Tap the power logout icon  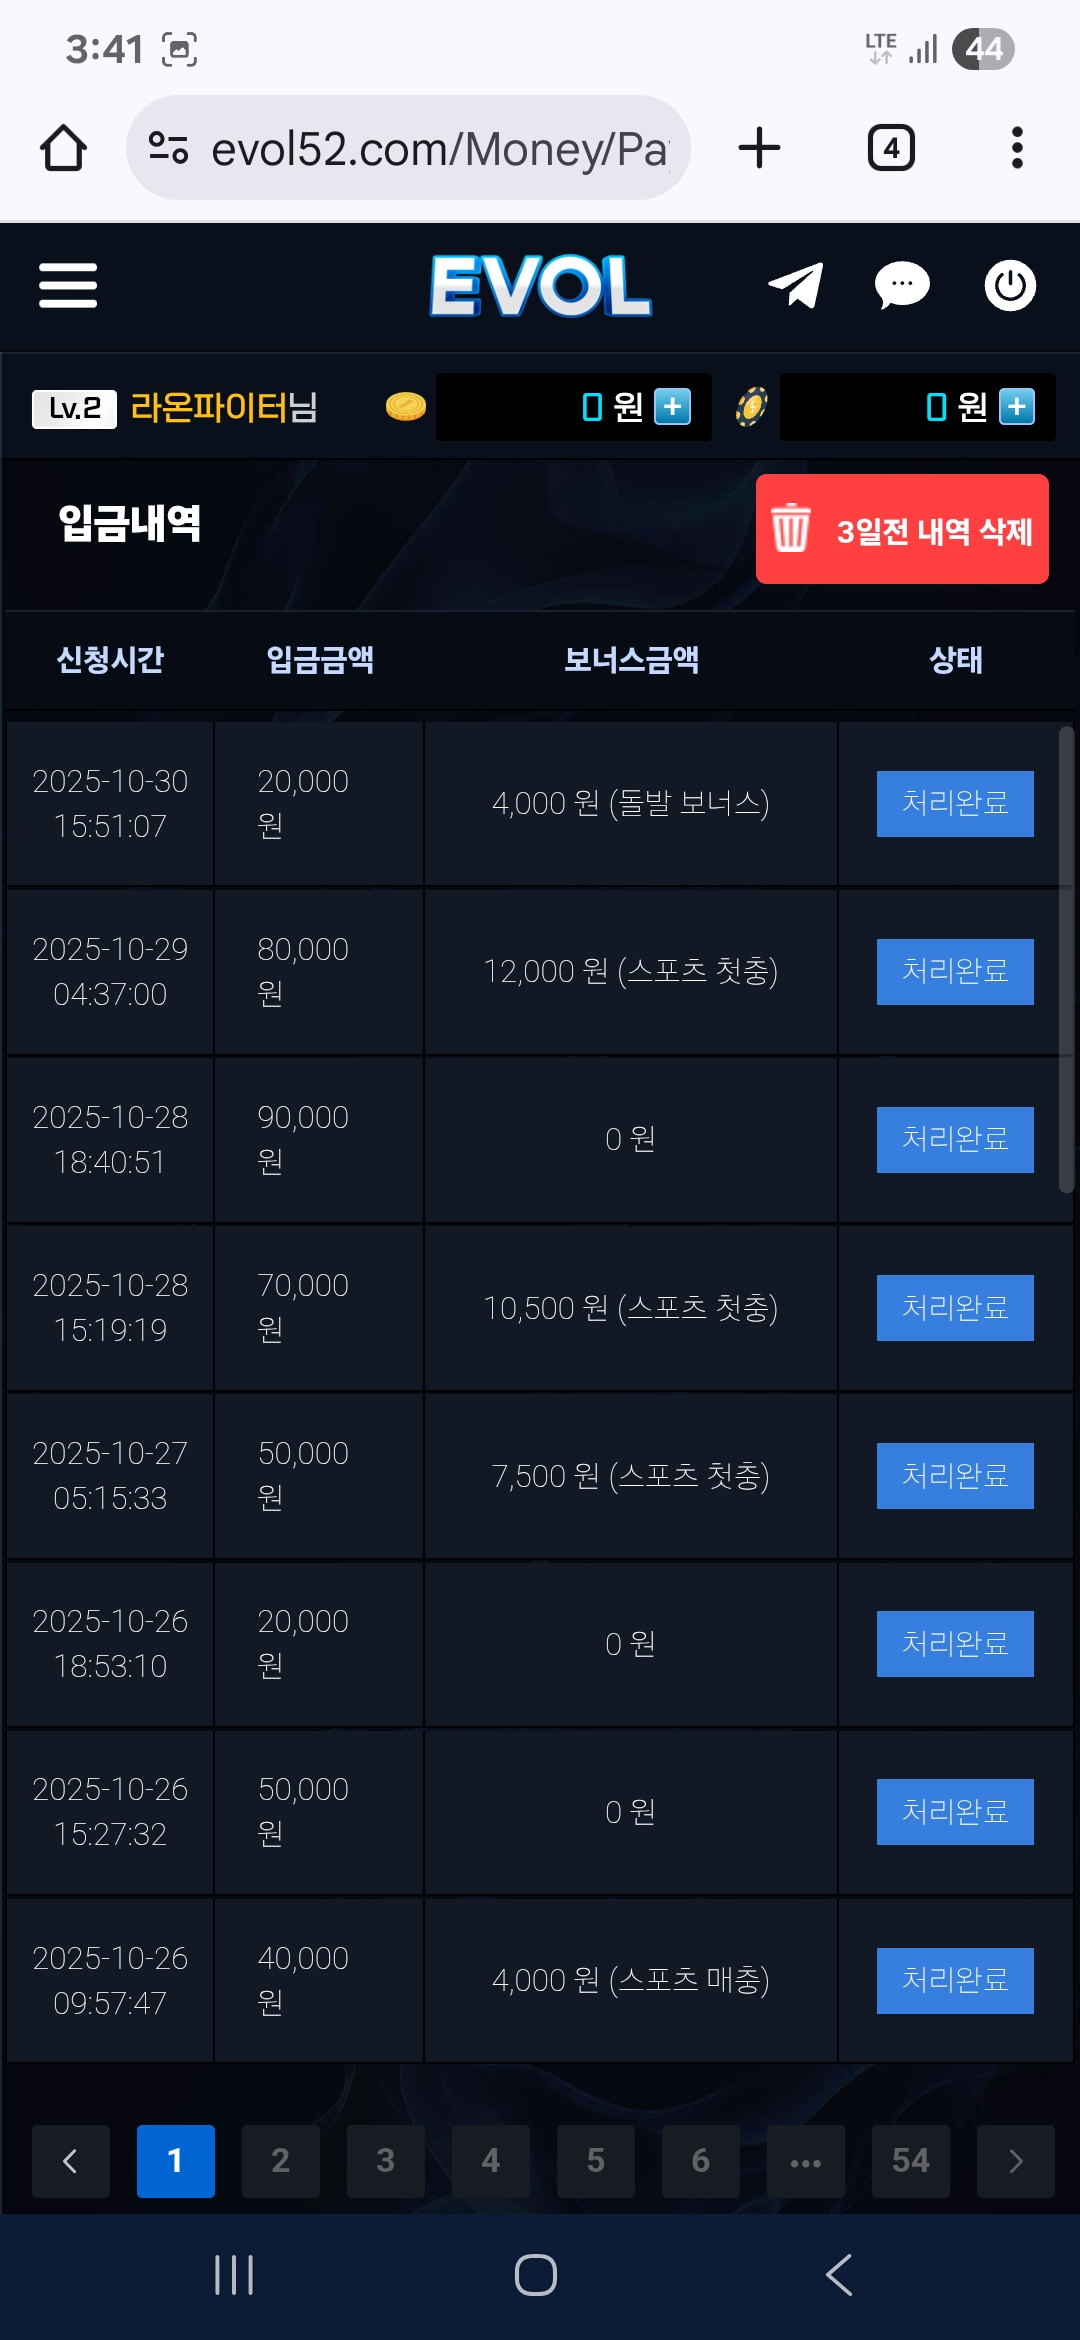1009,286
